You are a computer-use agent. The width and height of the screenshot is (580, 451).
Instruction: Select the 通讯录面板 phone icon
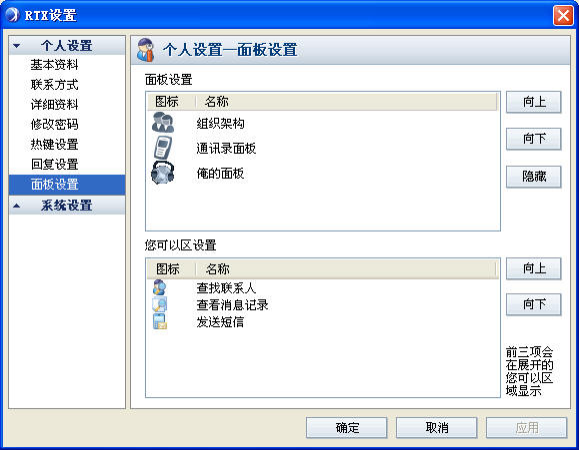point(163,147)
